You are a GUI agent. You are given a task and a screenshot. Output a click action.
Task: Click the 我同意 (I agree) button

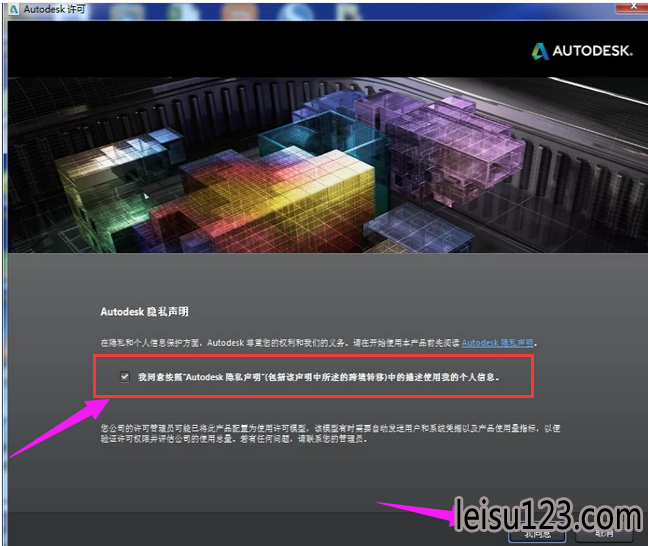coord(537,535)
